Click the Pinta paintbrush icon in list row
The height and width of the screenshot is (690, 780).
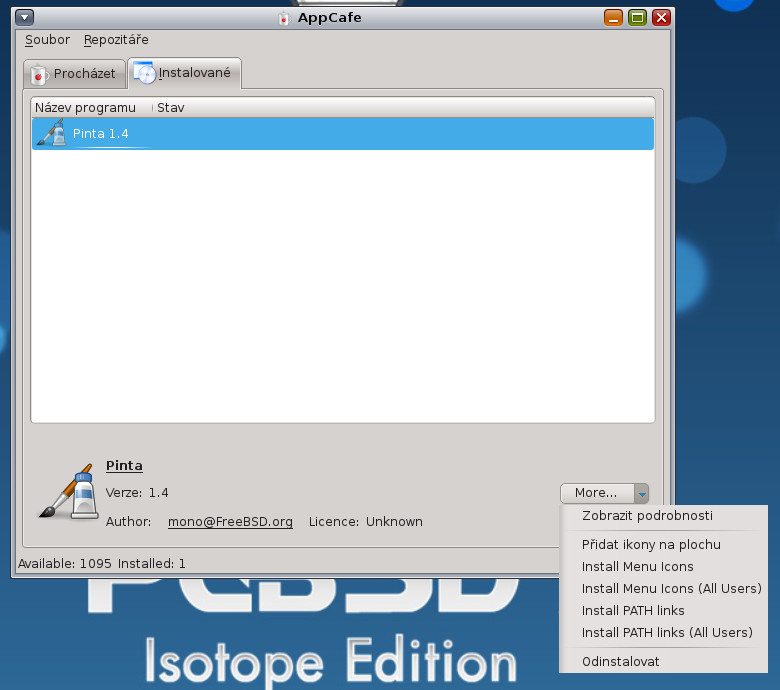click(52, 133)
